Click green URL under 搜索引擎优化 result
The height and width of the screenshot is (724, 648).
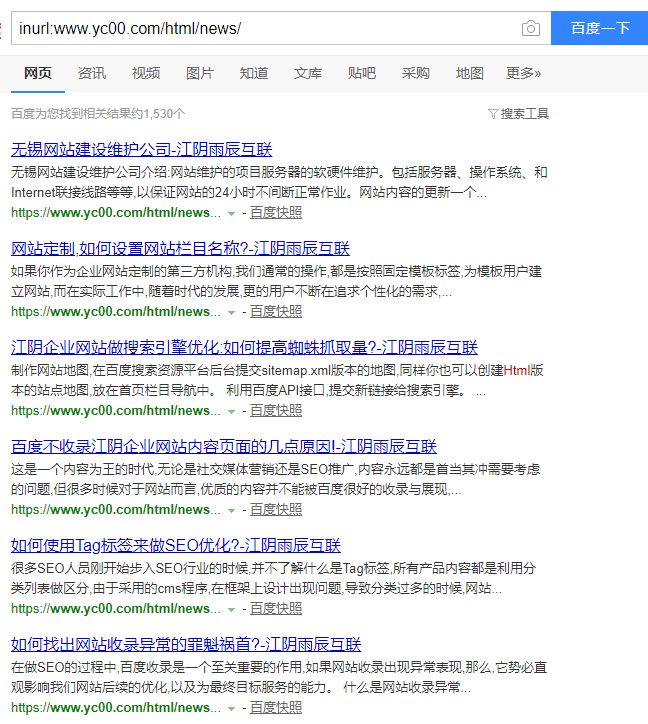pos(116,410)
